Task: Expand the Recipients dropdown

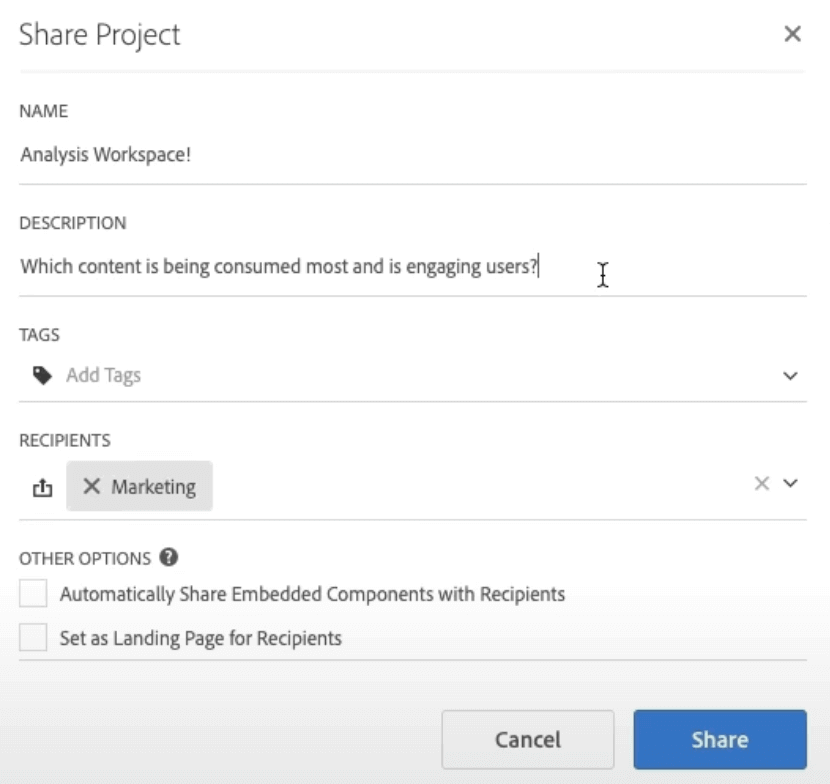Action: 789,482
